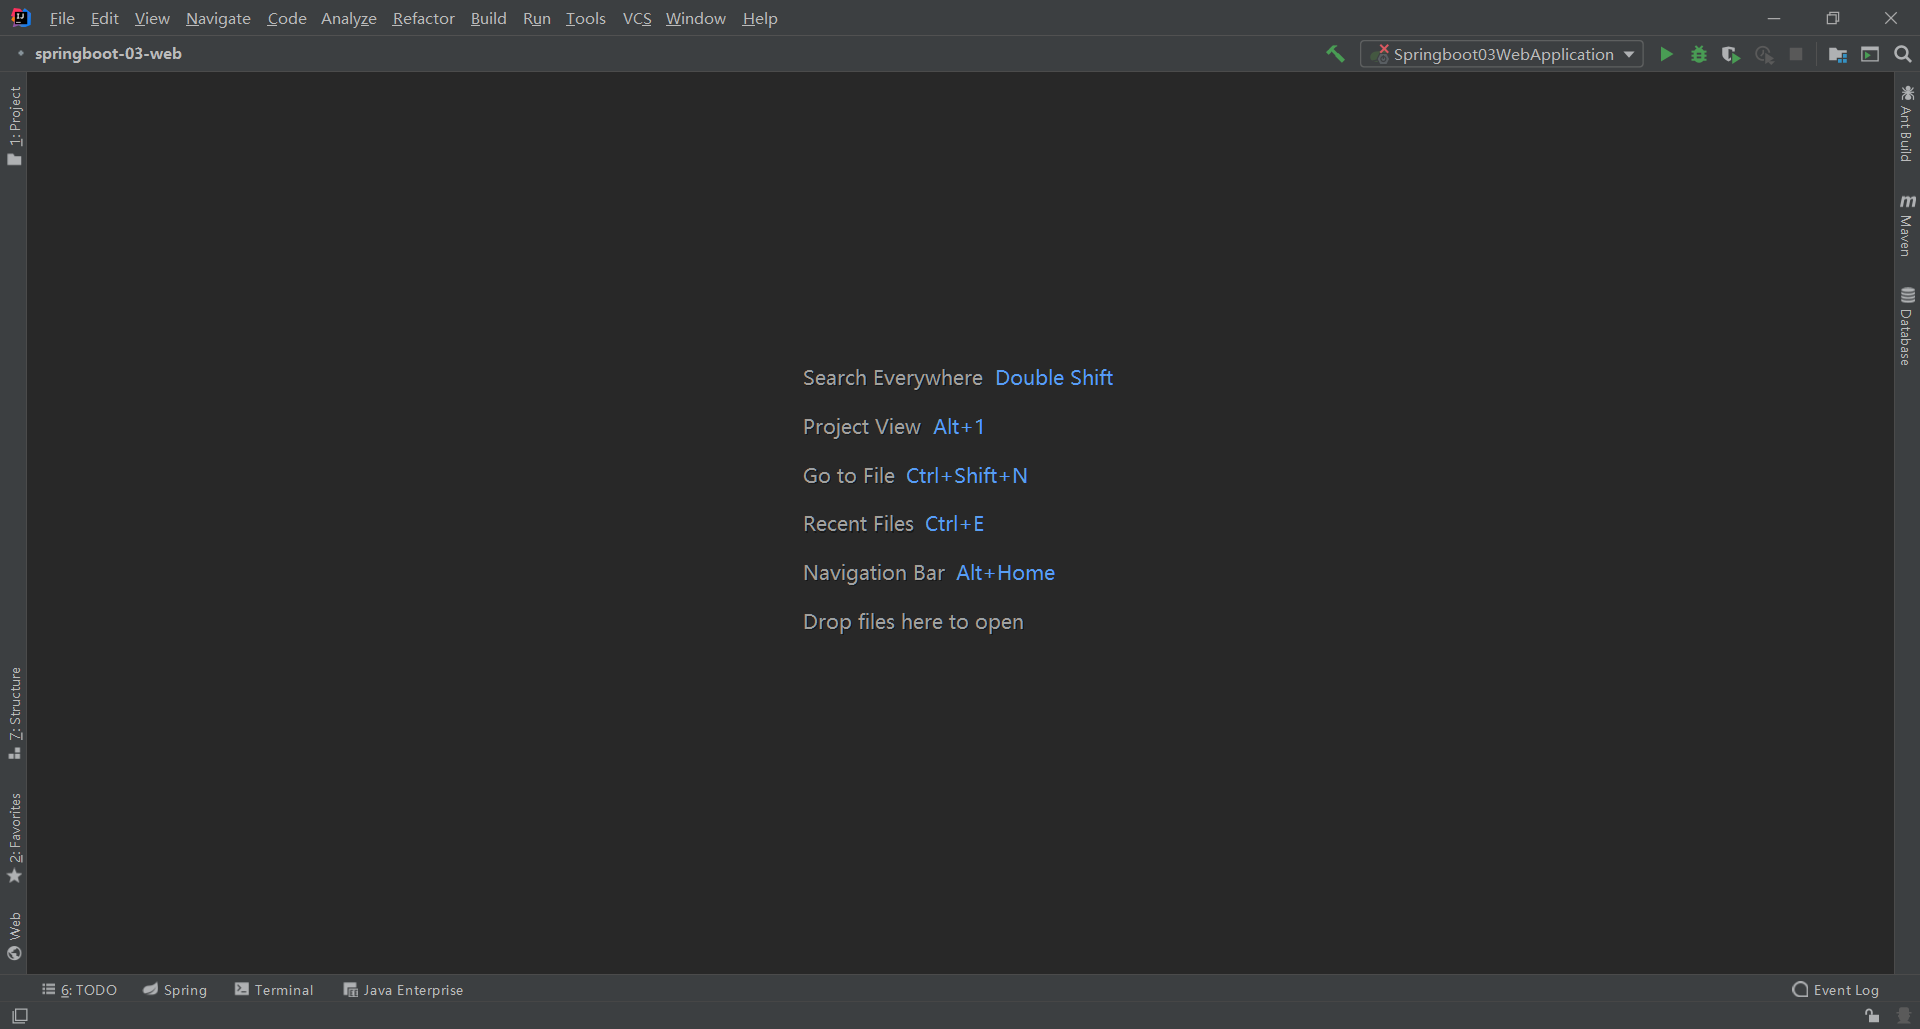Open the Edit menu
This screenshot has width=1920, height=1029.
104,18
